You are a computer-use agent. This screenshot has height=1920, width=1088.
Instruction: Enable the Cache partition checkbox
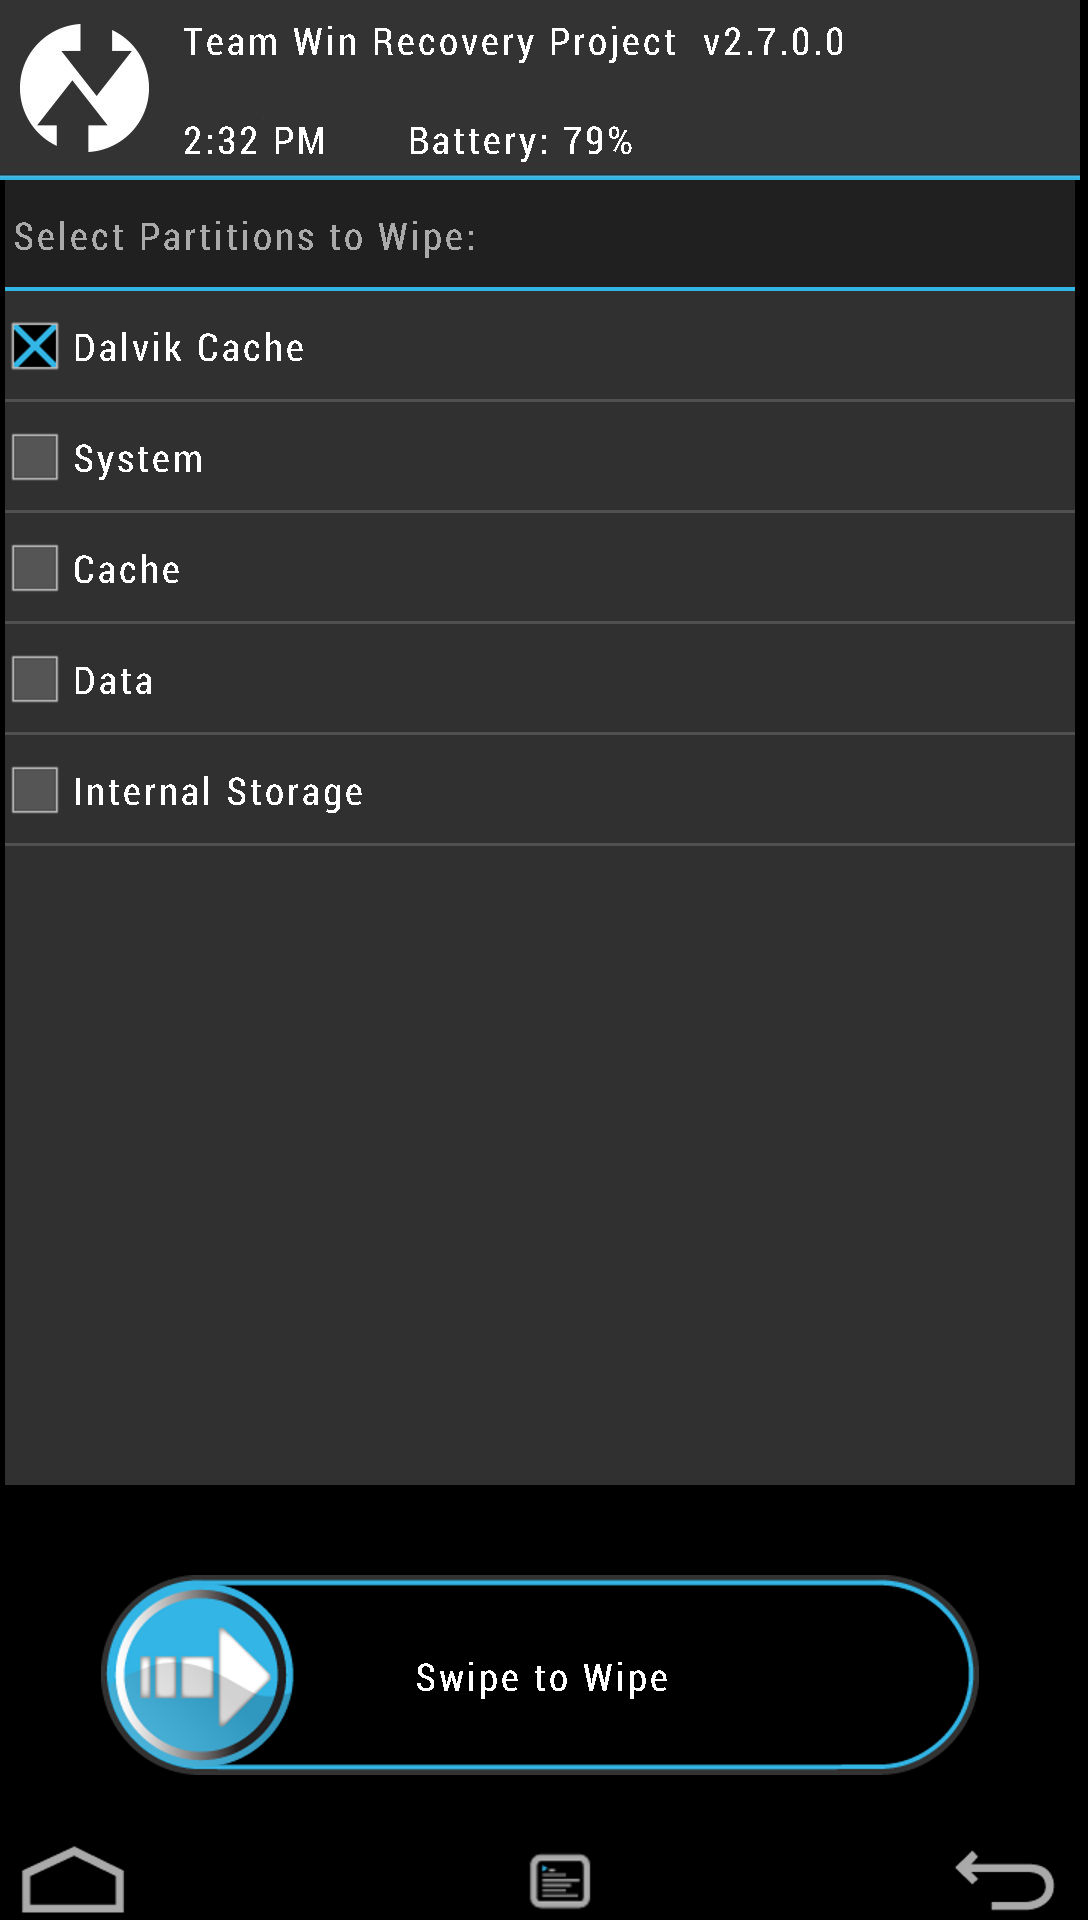pyautogui.click(x=35, y=569)
